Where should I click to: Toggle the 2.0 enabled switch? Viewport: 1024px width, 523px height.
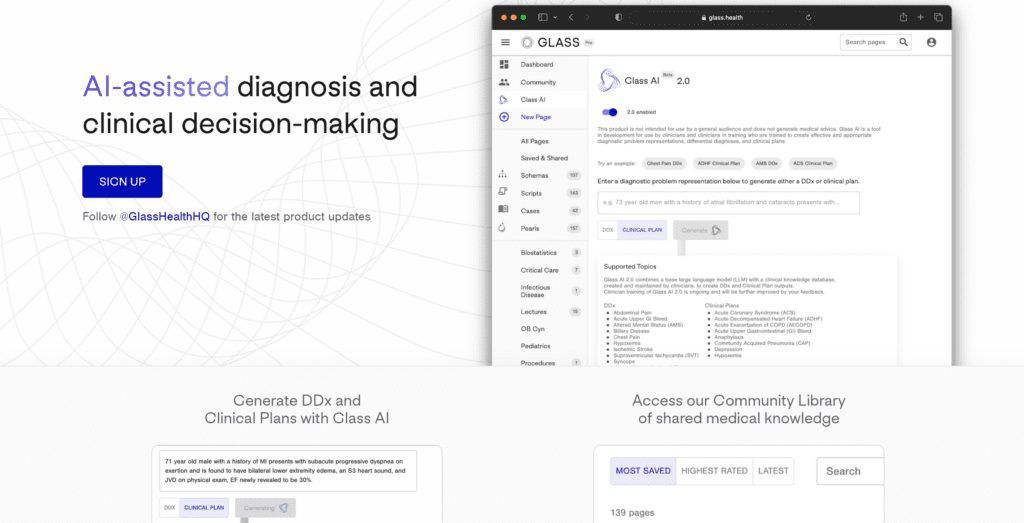tap(610, 112)
